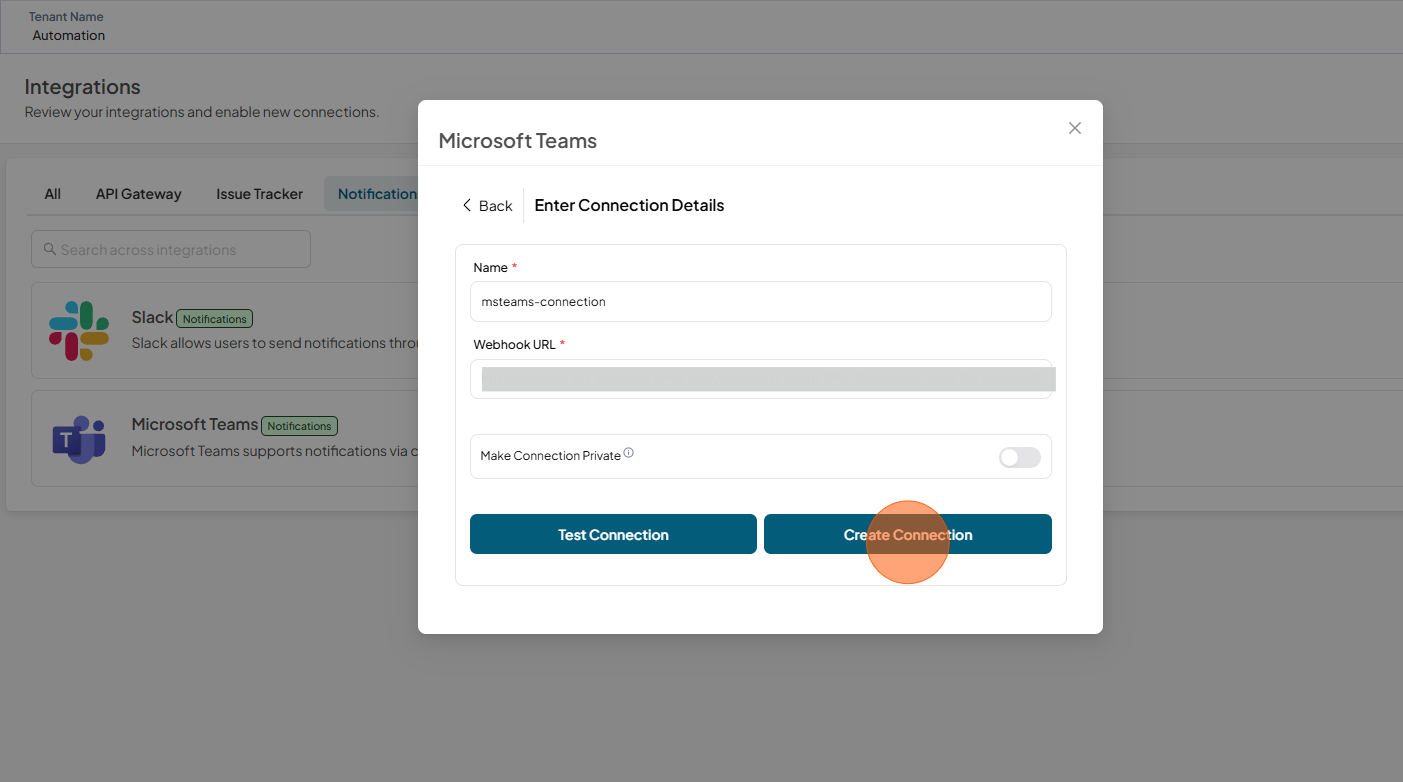Click the Enter Connection Details heading

[630, 205]
